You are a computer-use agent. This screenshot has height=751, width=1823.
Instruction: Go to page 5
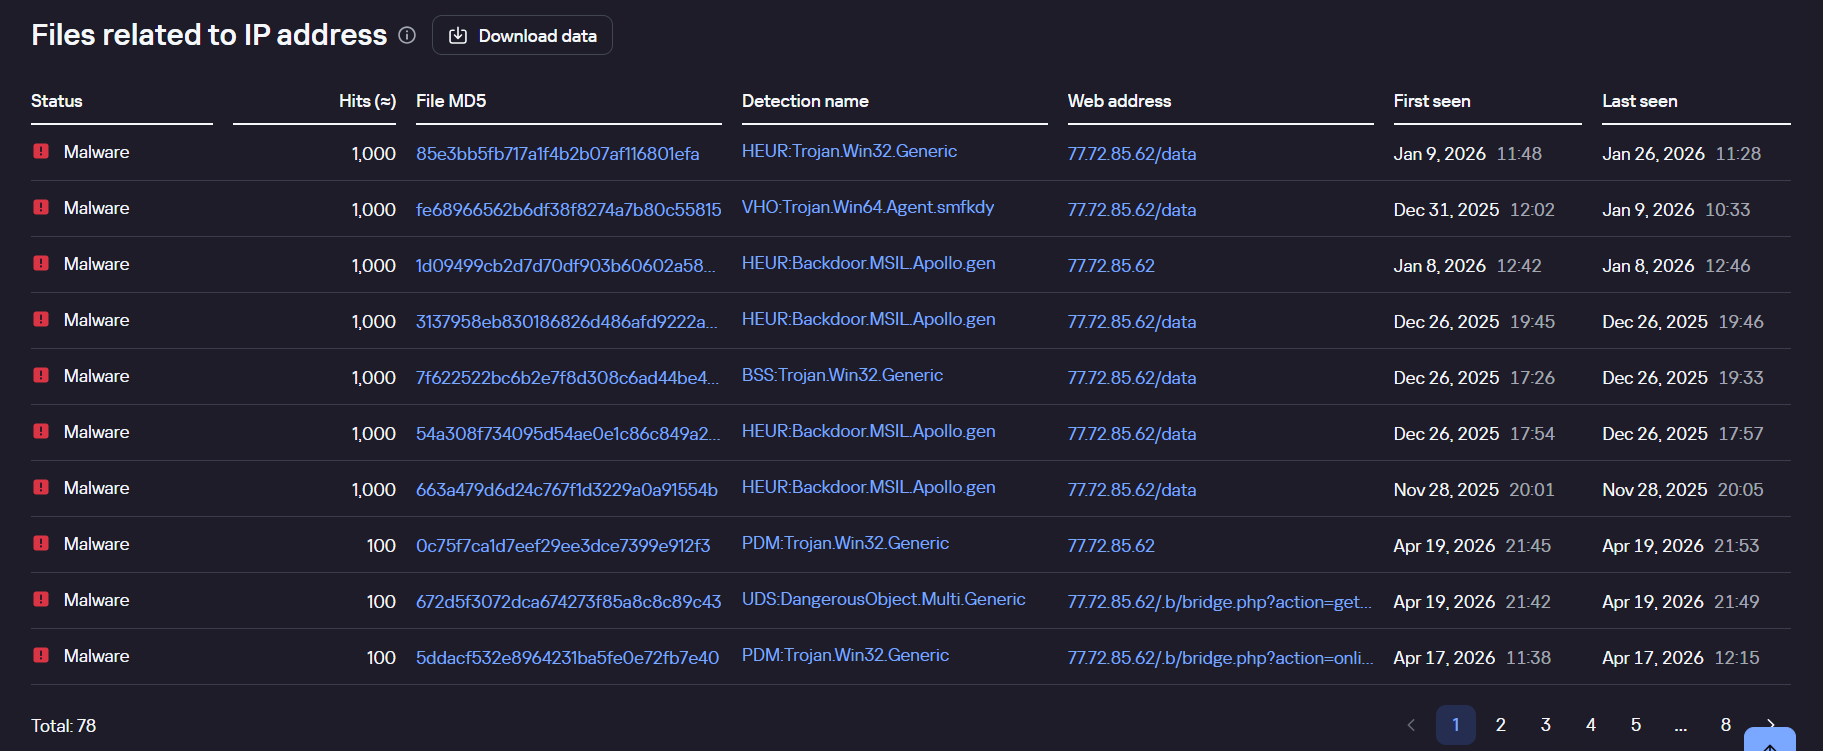pyautogui.click(x=1636, y=725)
